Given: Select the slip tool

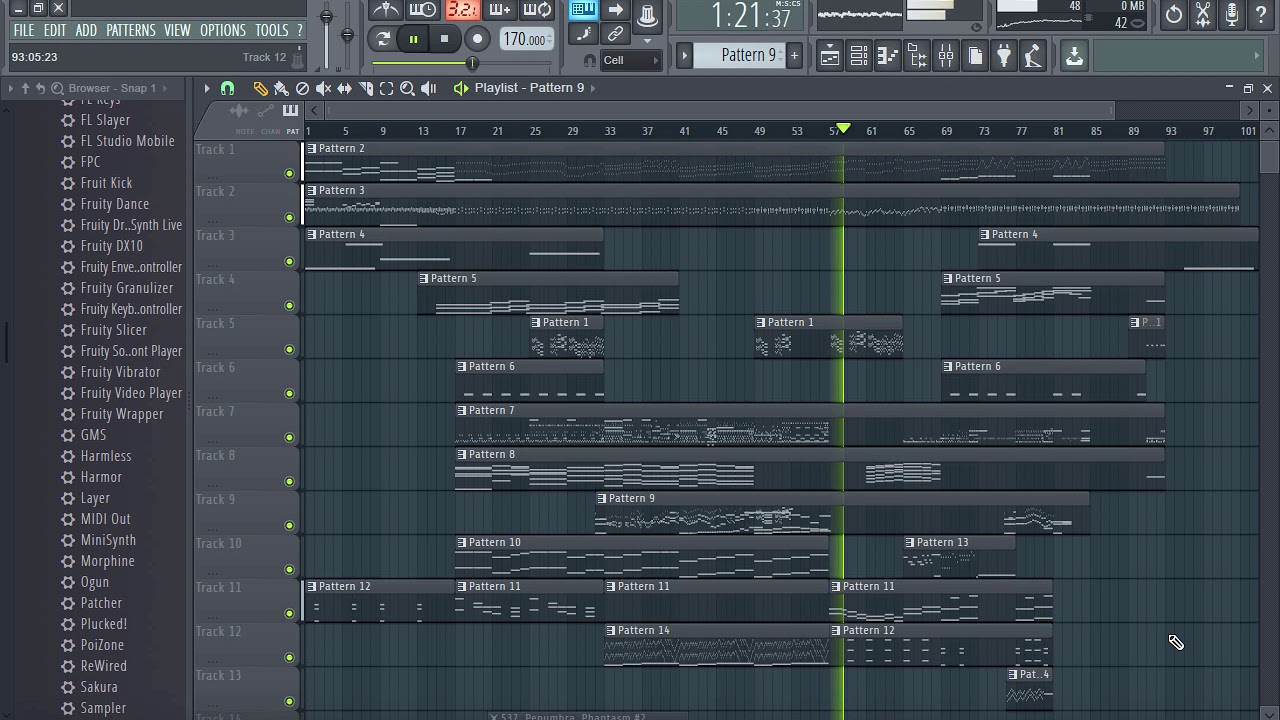Looking at the screenshot, I should [344, 88].
